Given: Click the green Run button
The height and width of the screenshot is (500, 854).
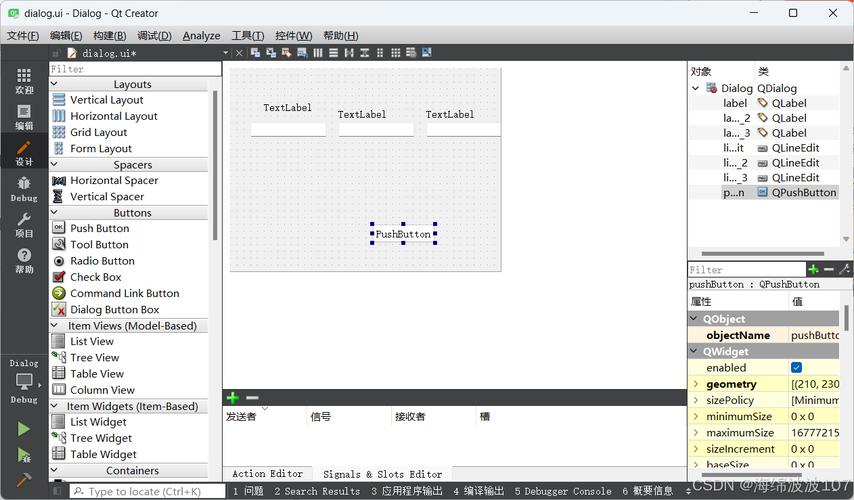Looking at the screenshot, I should (23, 429).
